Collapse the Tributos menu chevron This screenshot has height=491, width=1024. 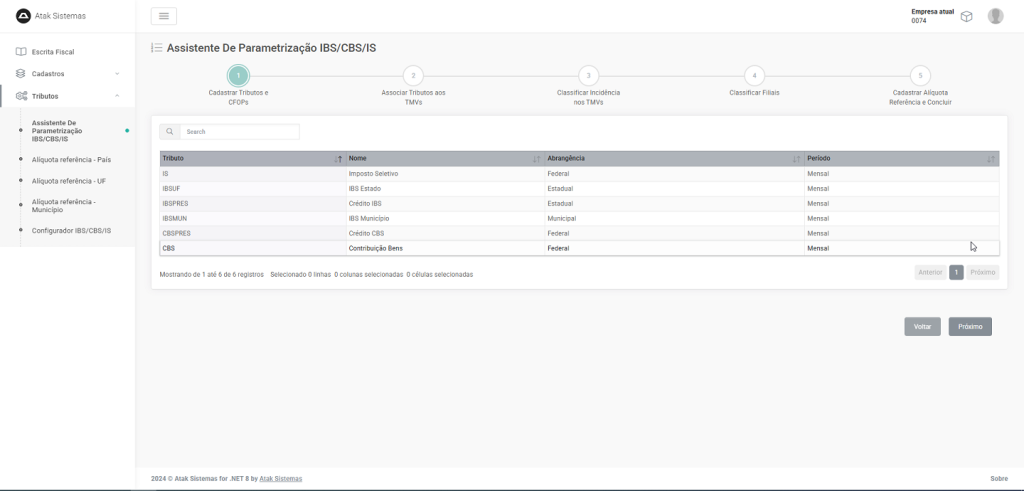point(117,96)
